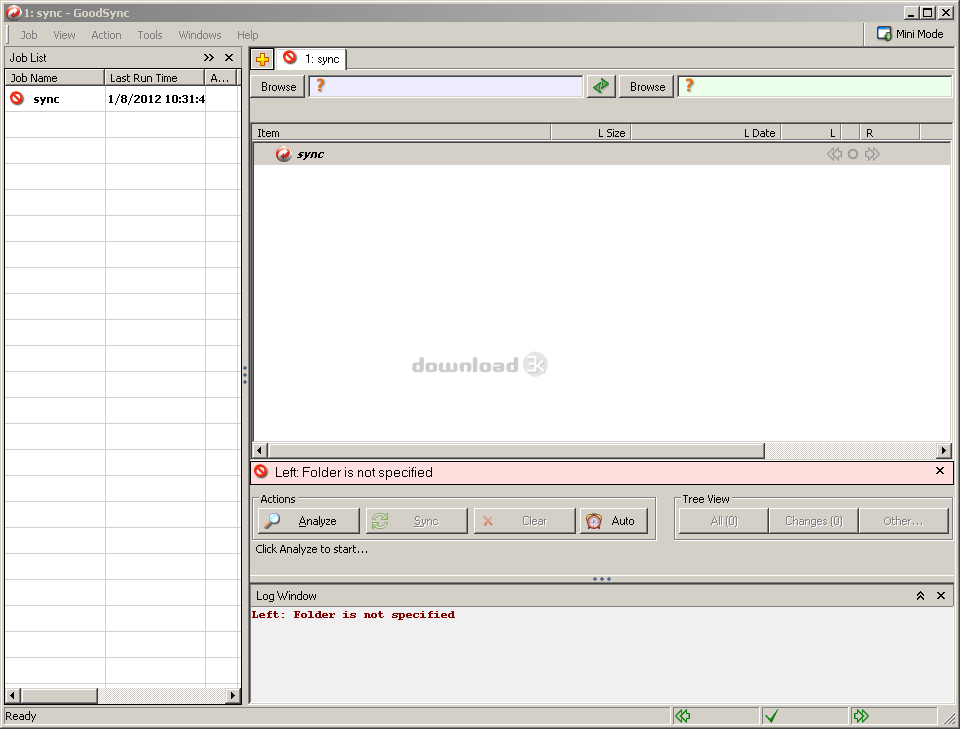Open the Tools menu
Screen dimensions: 960x729
click(150, 35)
